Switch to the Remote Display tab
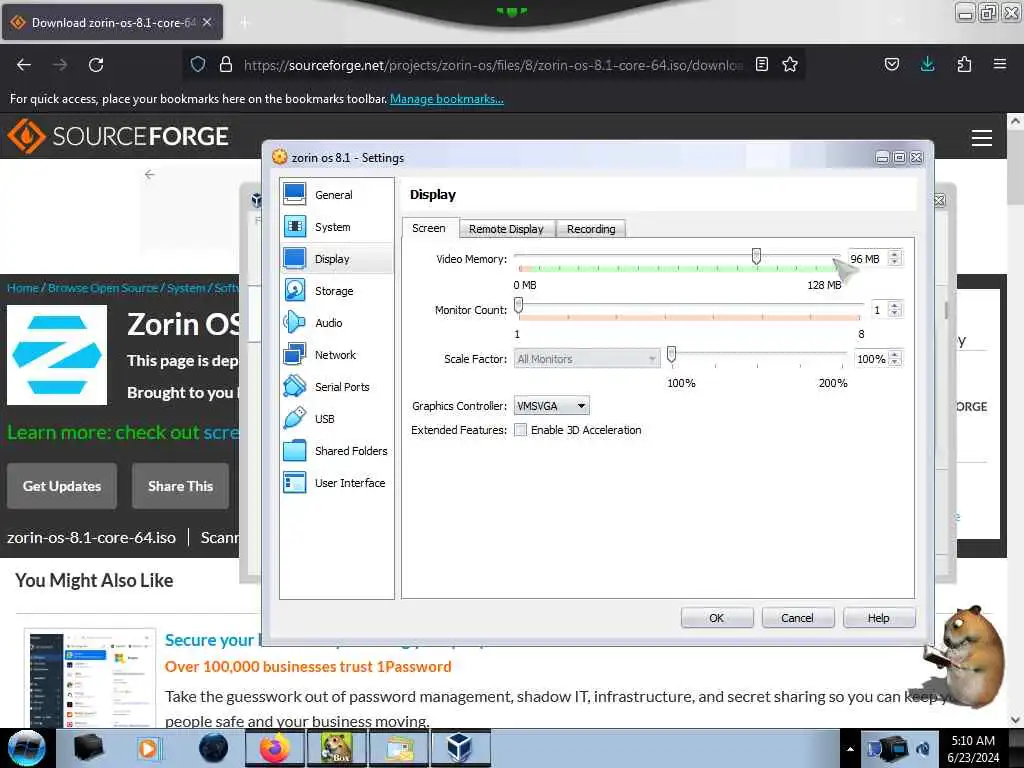 (x=506, y=229)
